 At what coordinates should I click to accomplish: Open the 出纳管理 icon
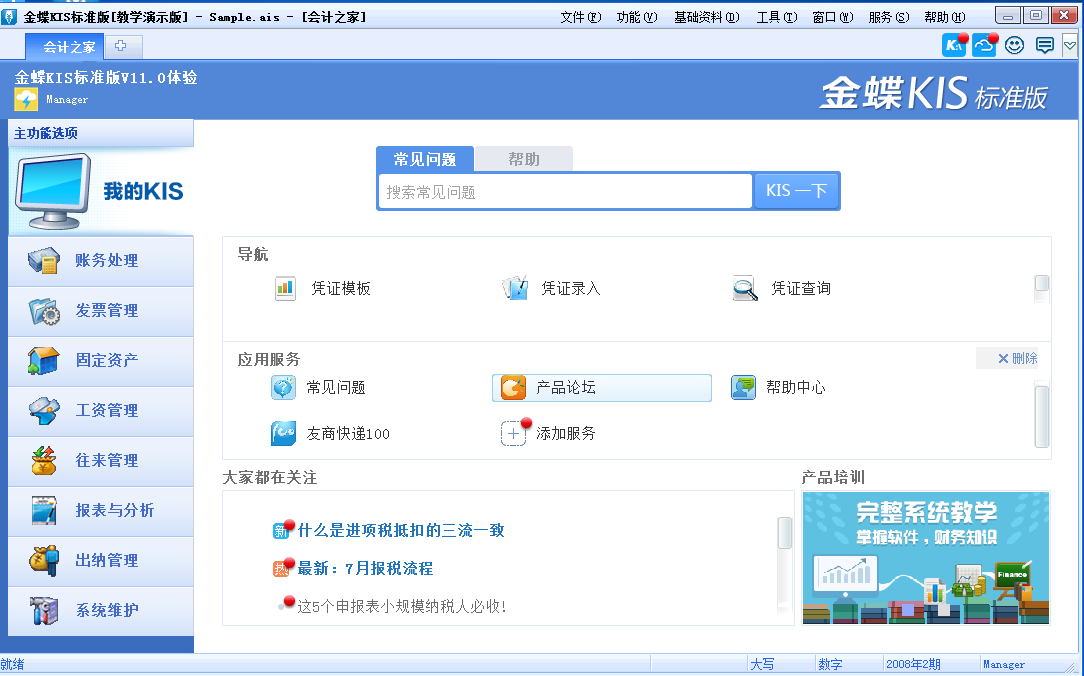pos(44,561)
